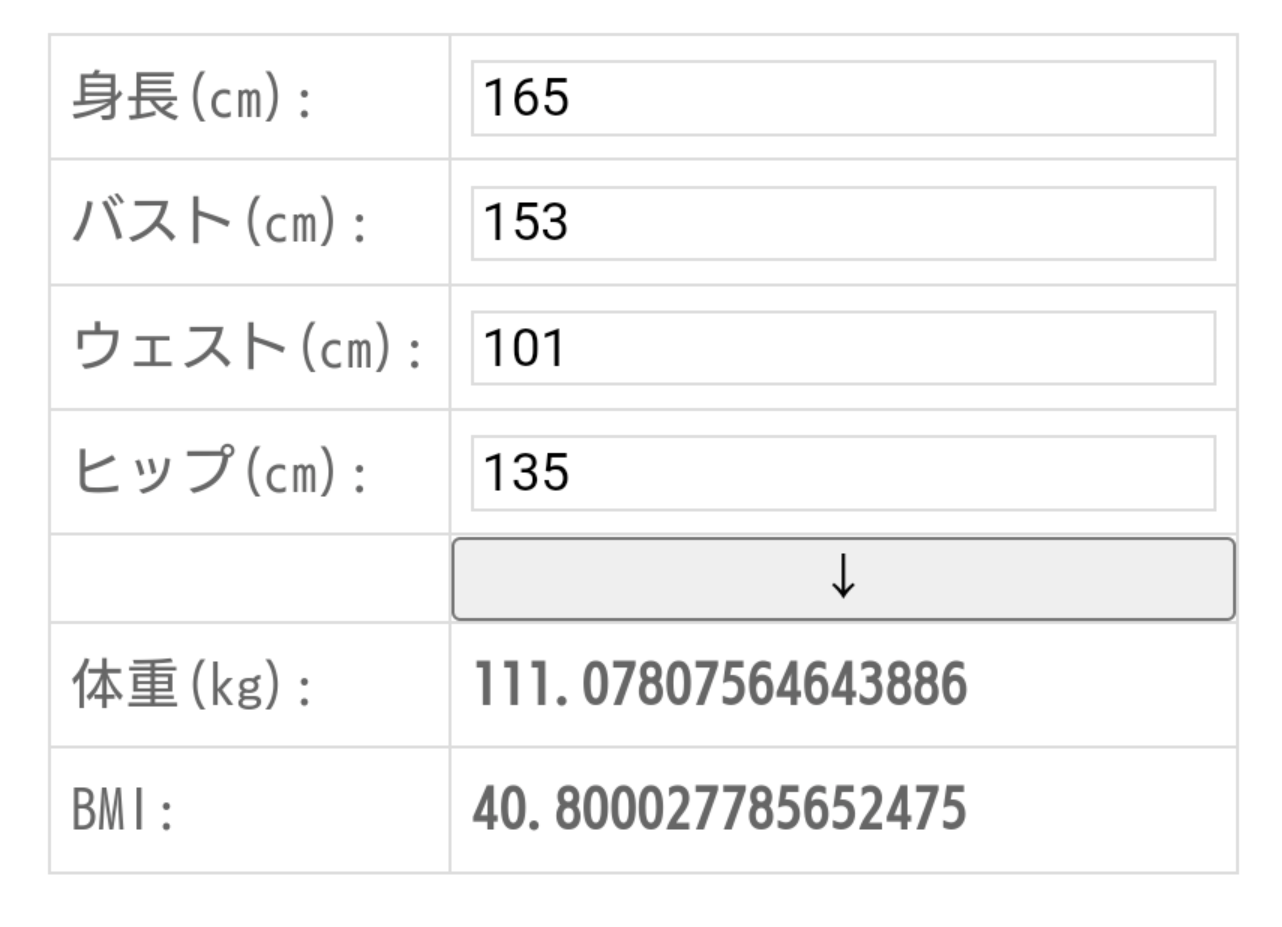This screenshot has height=927, width=1282.
Task: Place cursor on the 165 height value
Action: pos(527,98)
